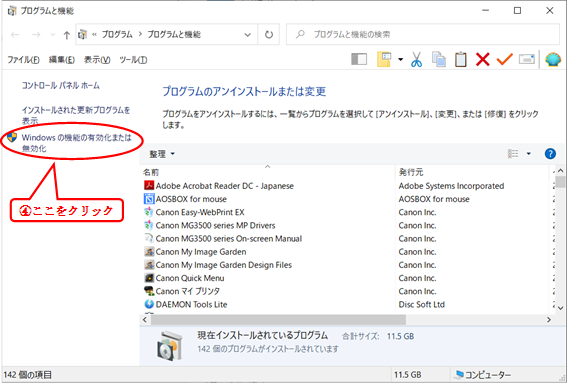Viewport: 567px width, 383px height.
Task: Click the horizontal scrollbar left arrow
Action: point(145,320)
